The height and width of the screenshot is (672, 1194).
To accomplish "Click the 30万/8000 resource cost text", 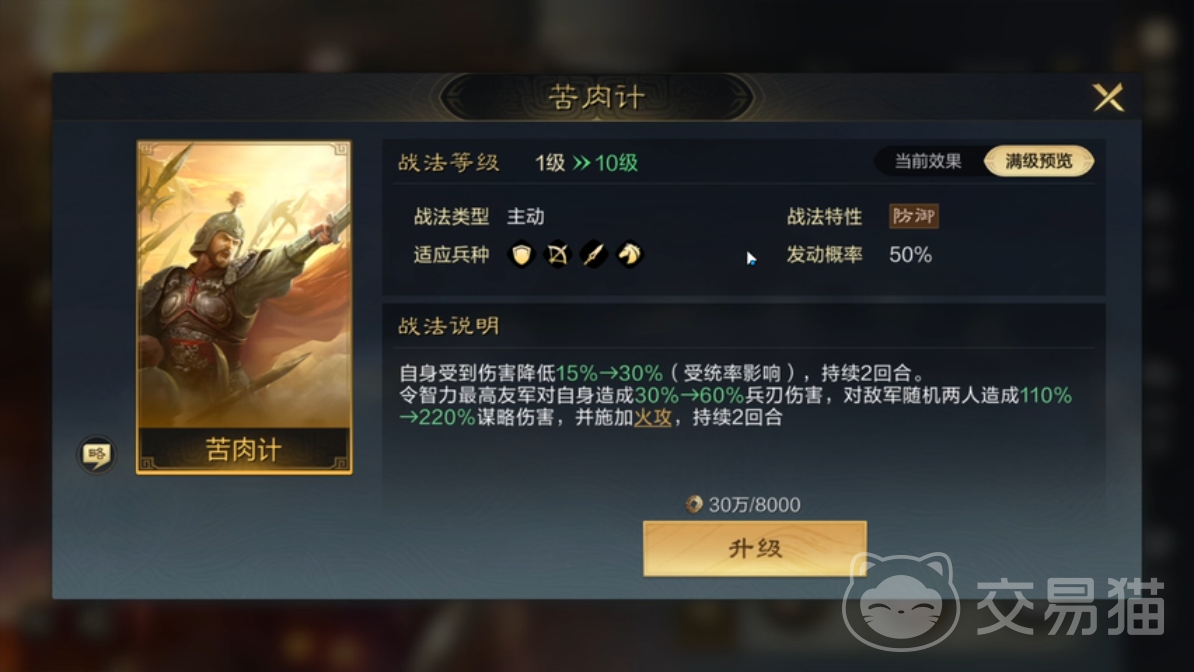I will 755,505.
